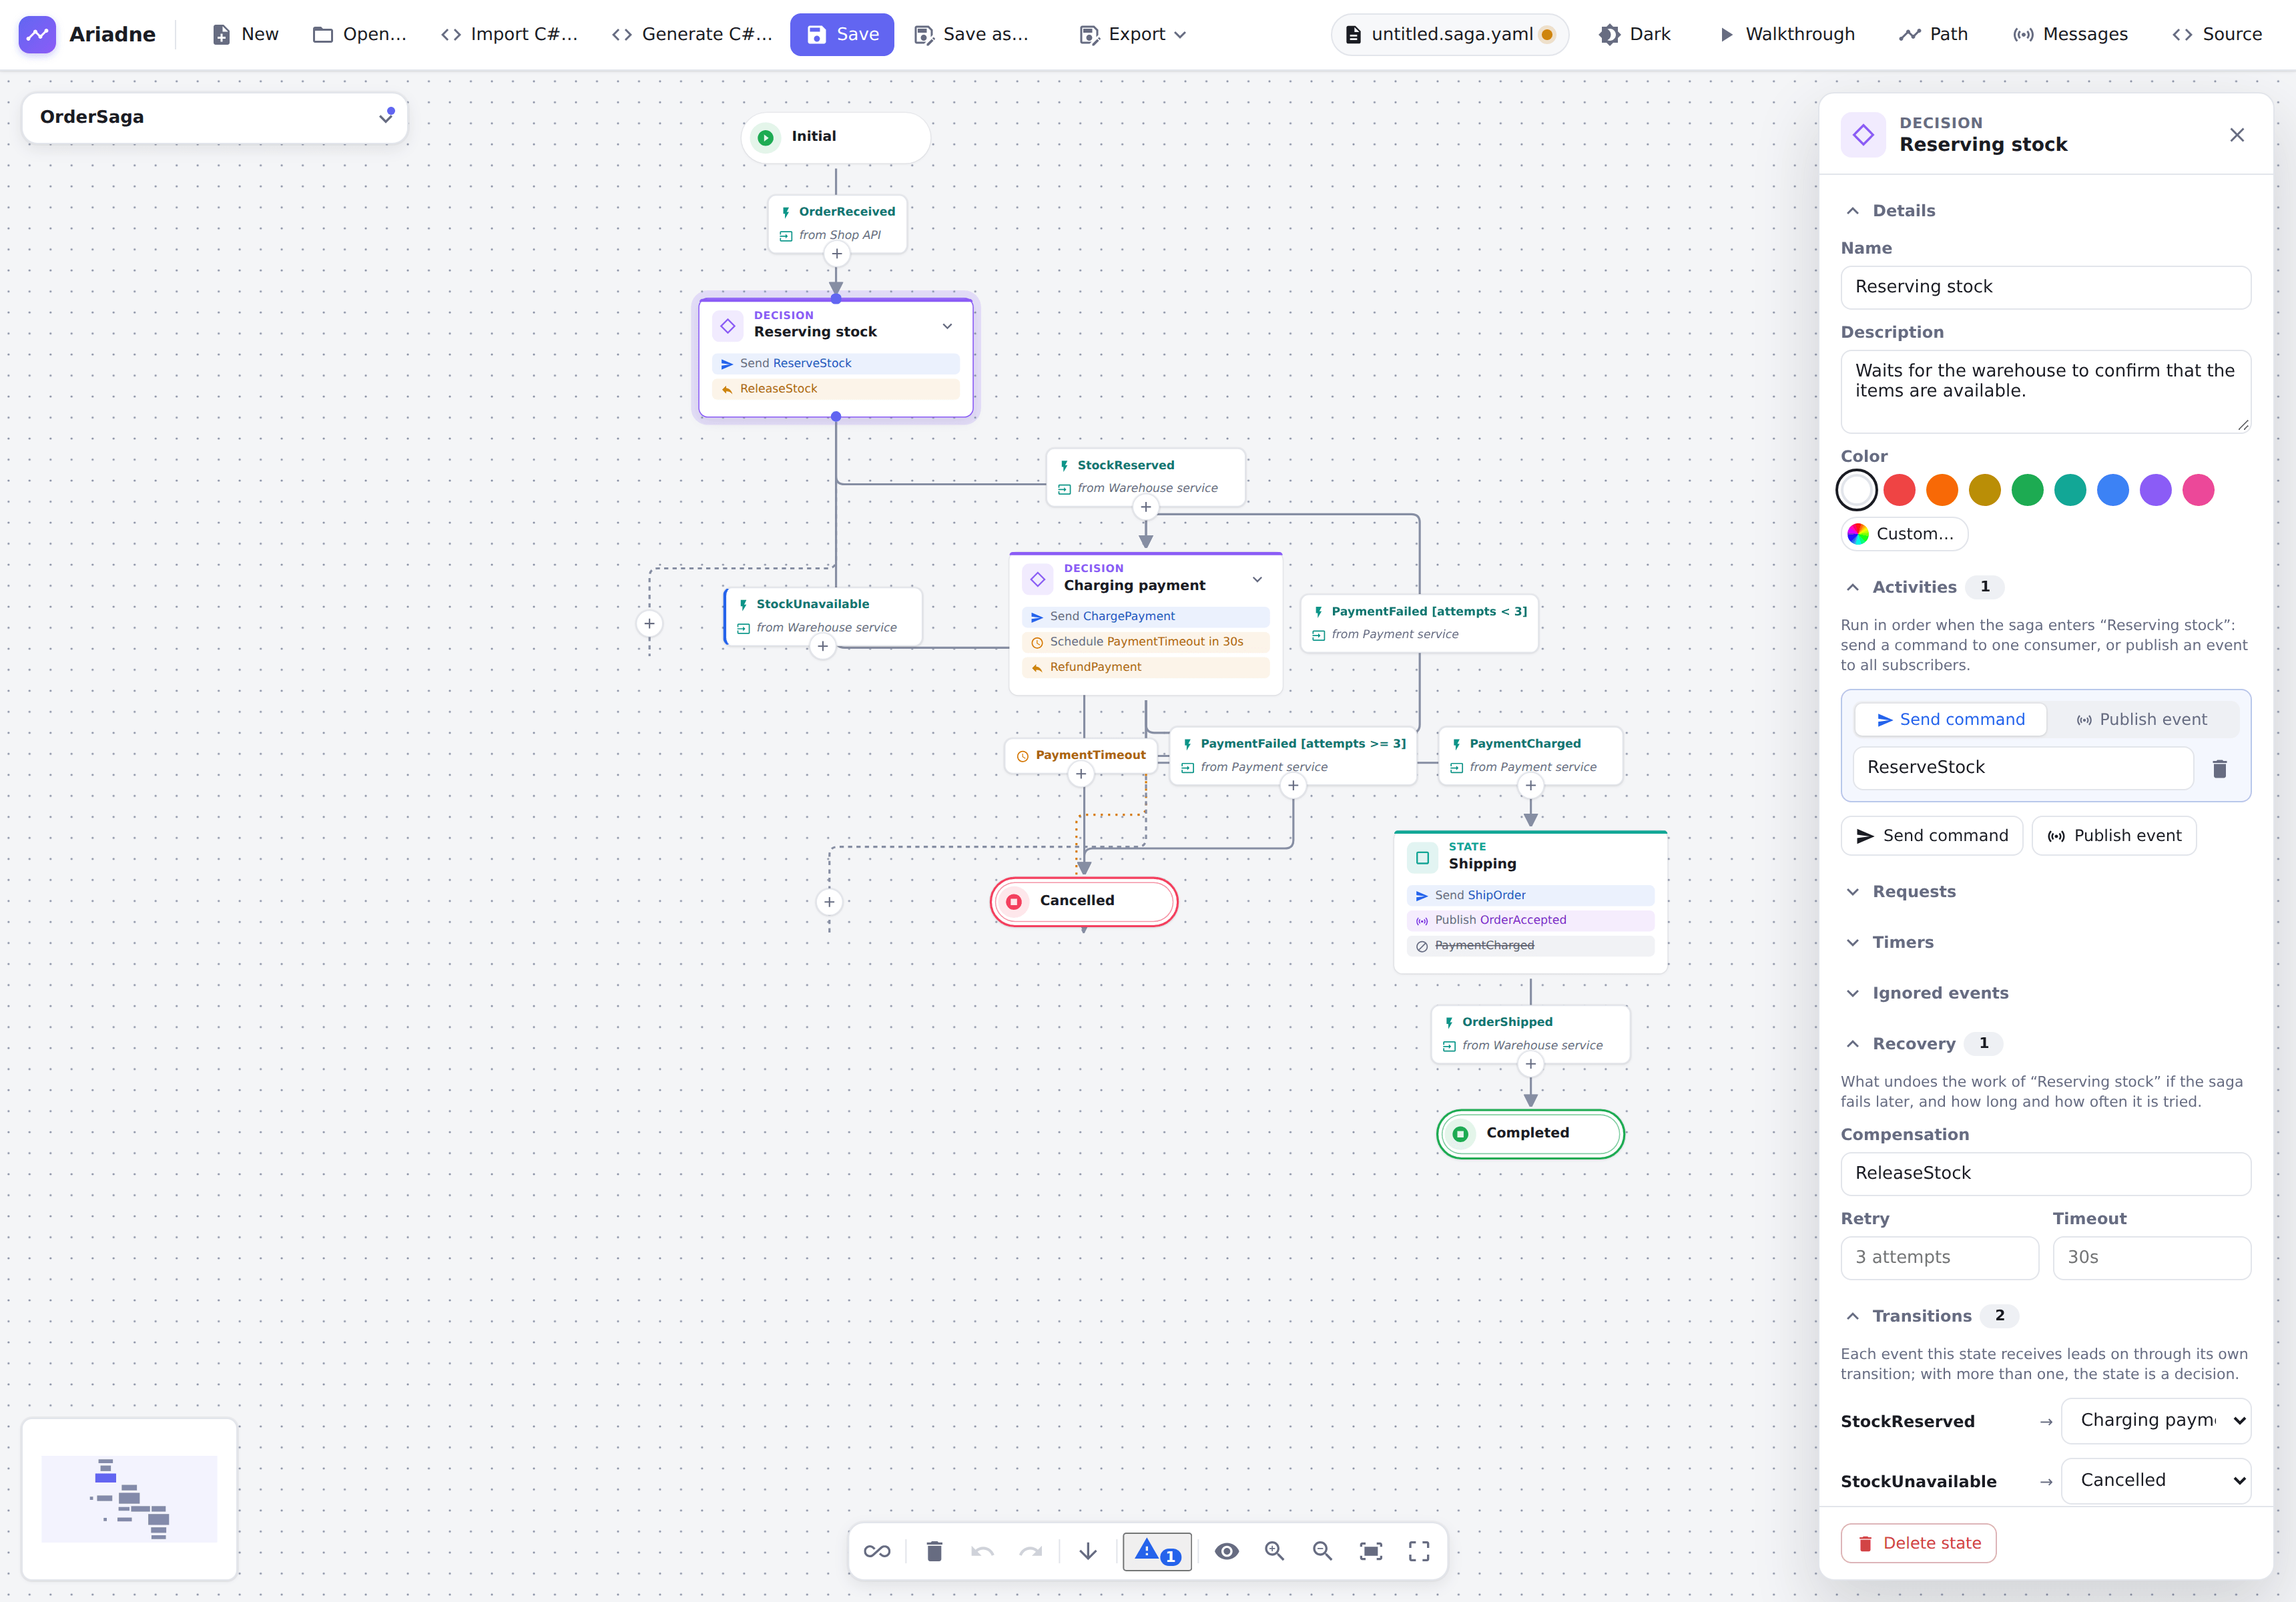
Task: Select Send command type for ReserveStock activity
Action: 1951,719
